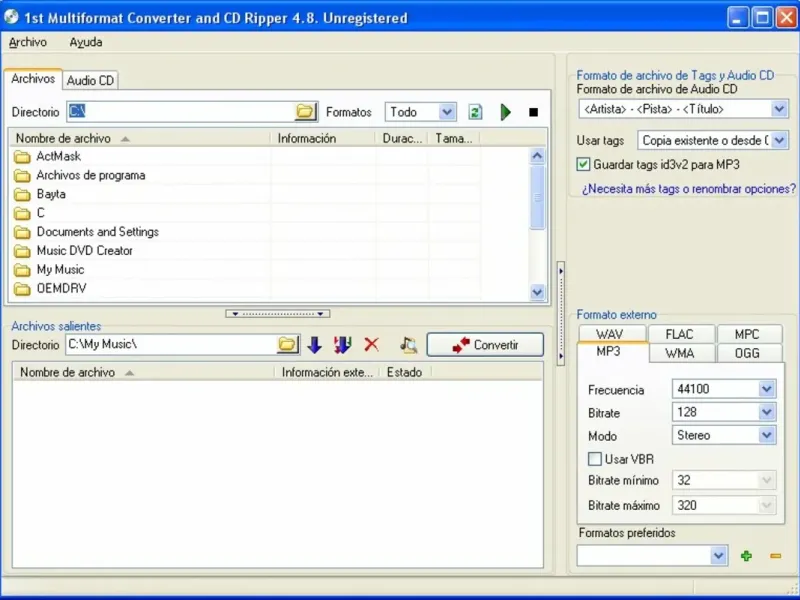Click the ActMask folder icon
The width and height of the screenshot is (800, 600).
(x=22, y=157)
